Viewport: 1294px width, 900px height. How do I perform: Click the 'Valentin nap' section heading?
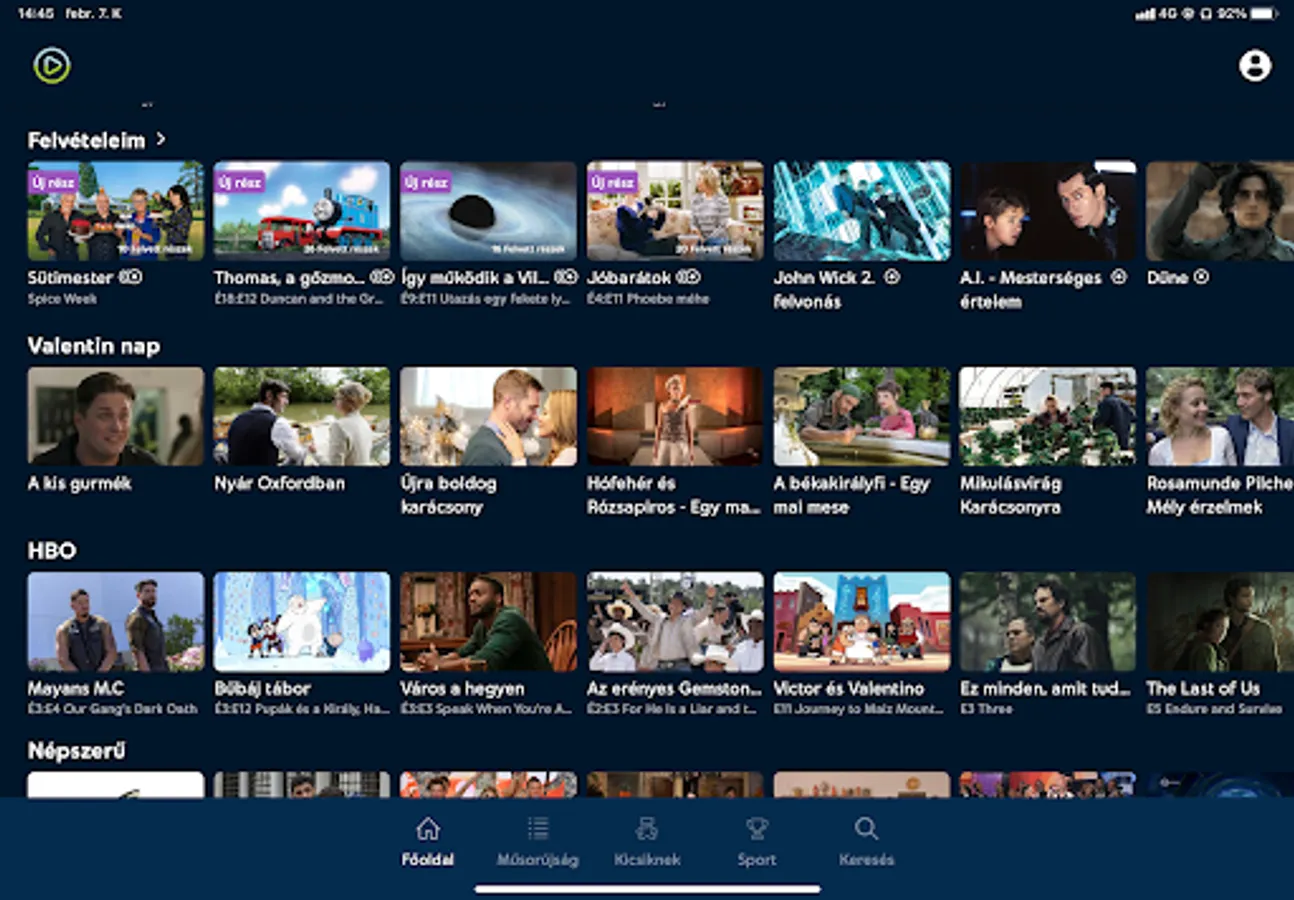click(x=93, y=346)
